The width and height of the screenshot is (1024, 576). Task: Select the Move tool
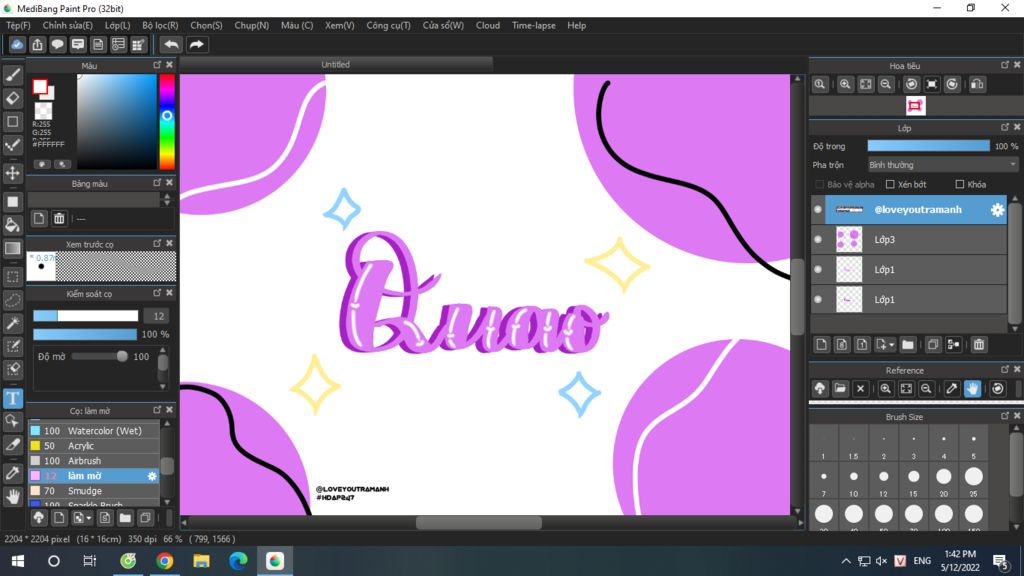tap(12, 173)
